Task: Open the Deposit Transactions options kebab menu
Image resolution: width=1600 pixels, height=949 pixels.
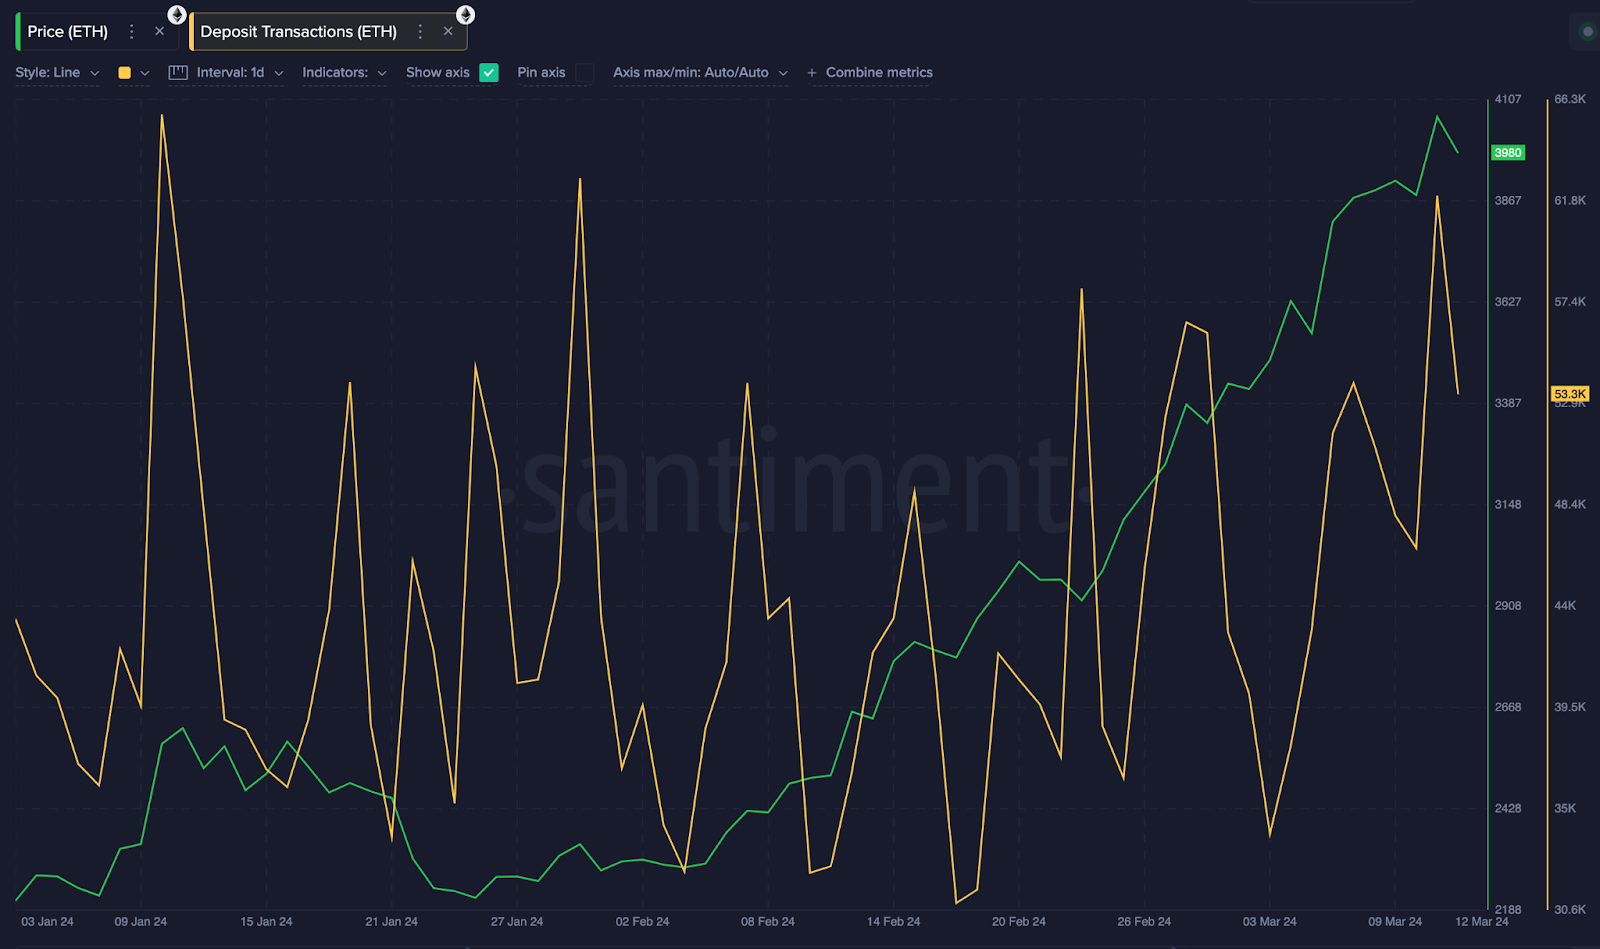Action: click(421, 31)
